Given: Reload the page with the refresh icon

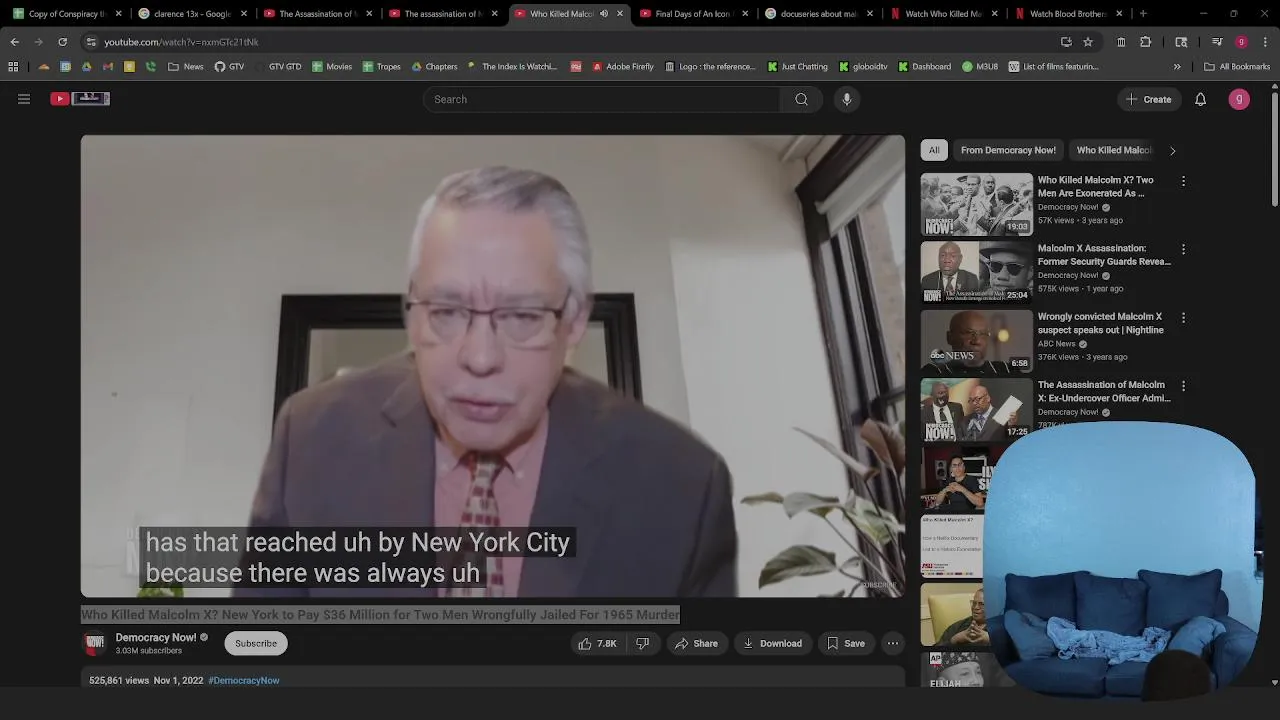Looking at the screenshot, I should 62,42.
